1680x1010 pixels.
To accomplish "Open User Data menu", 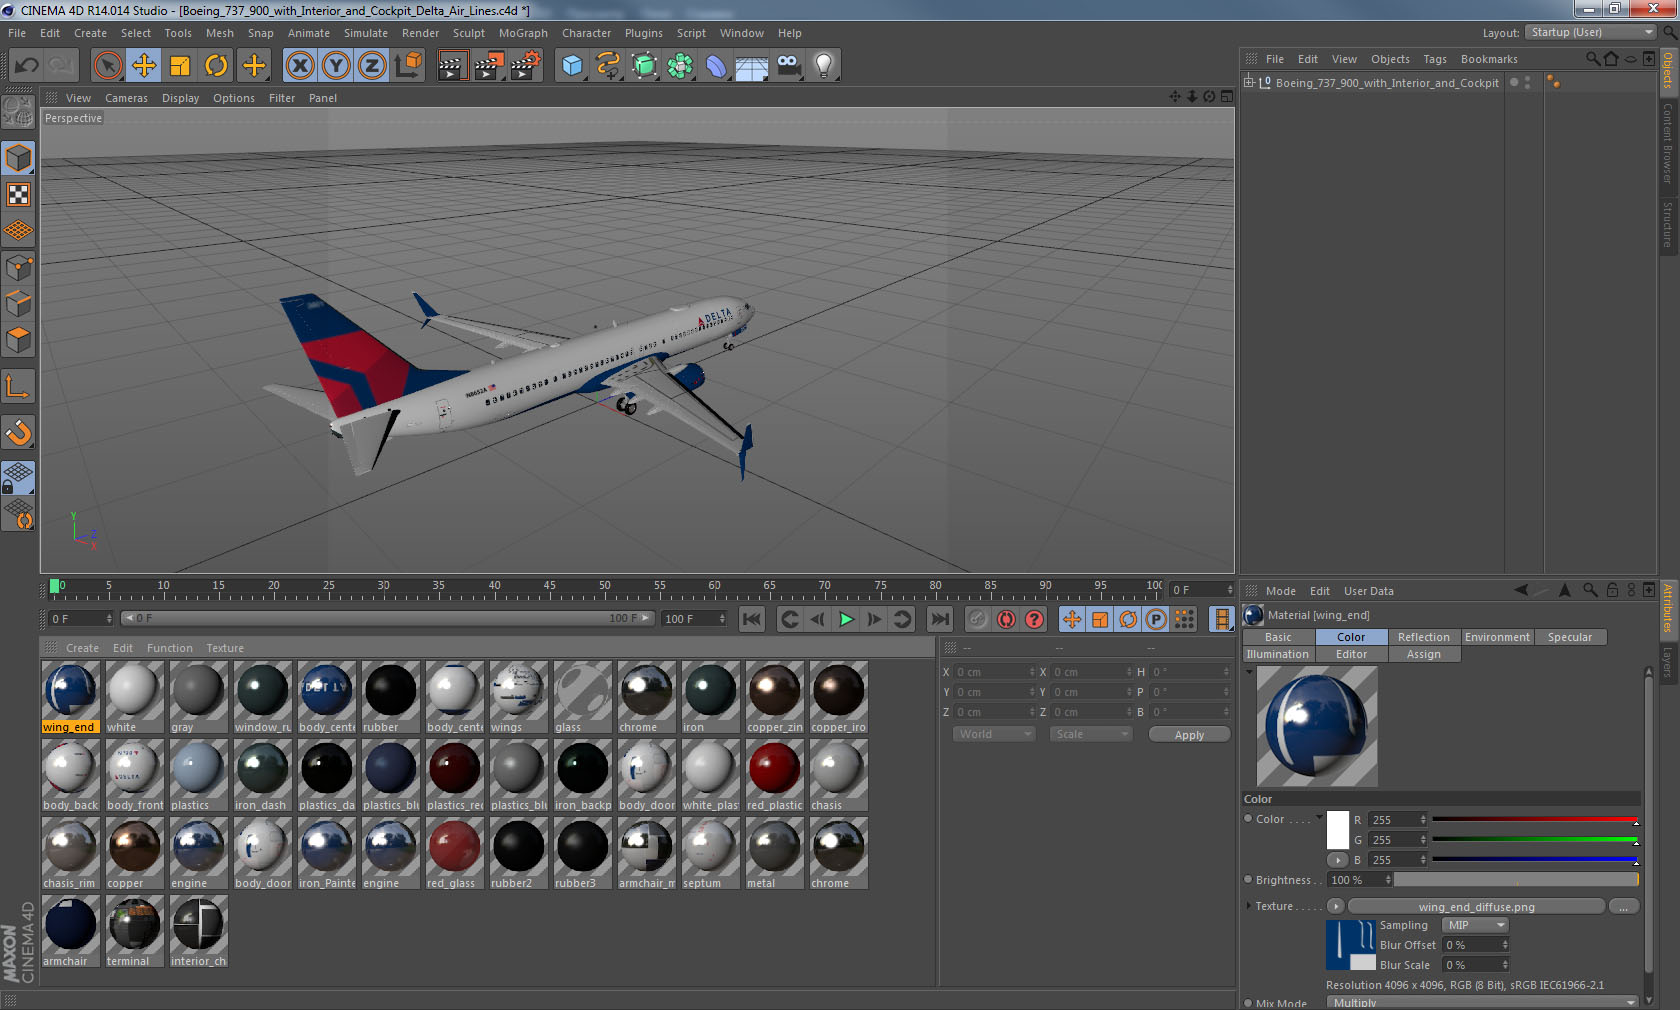I will coord(1368,591).
